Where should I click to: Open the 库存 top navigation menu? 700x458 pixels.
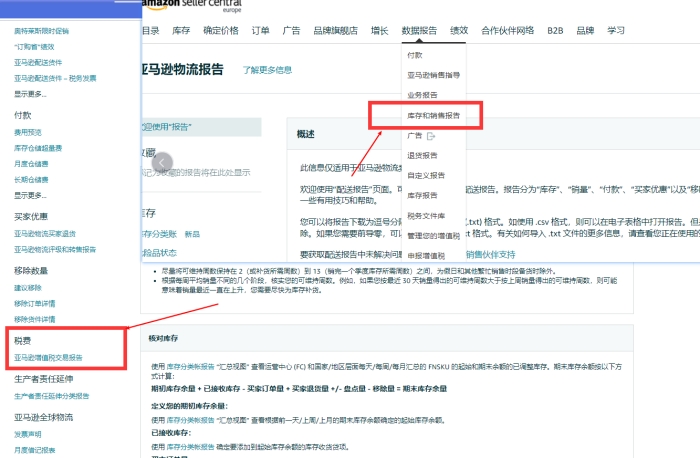tap(181, 31)
